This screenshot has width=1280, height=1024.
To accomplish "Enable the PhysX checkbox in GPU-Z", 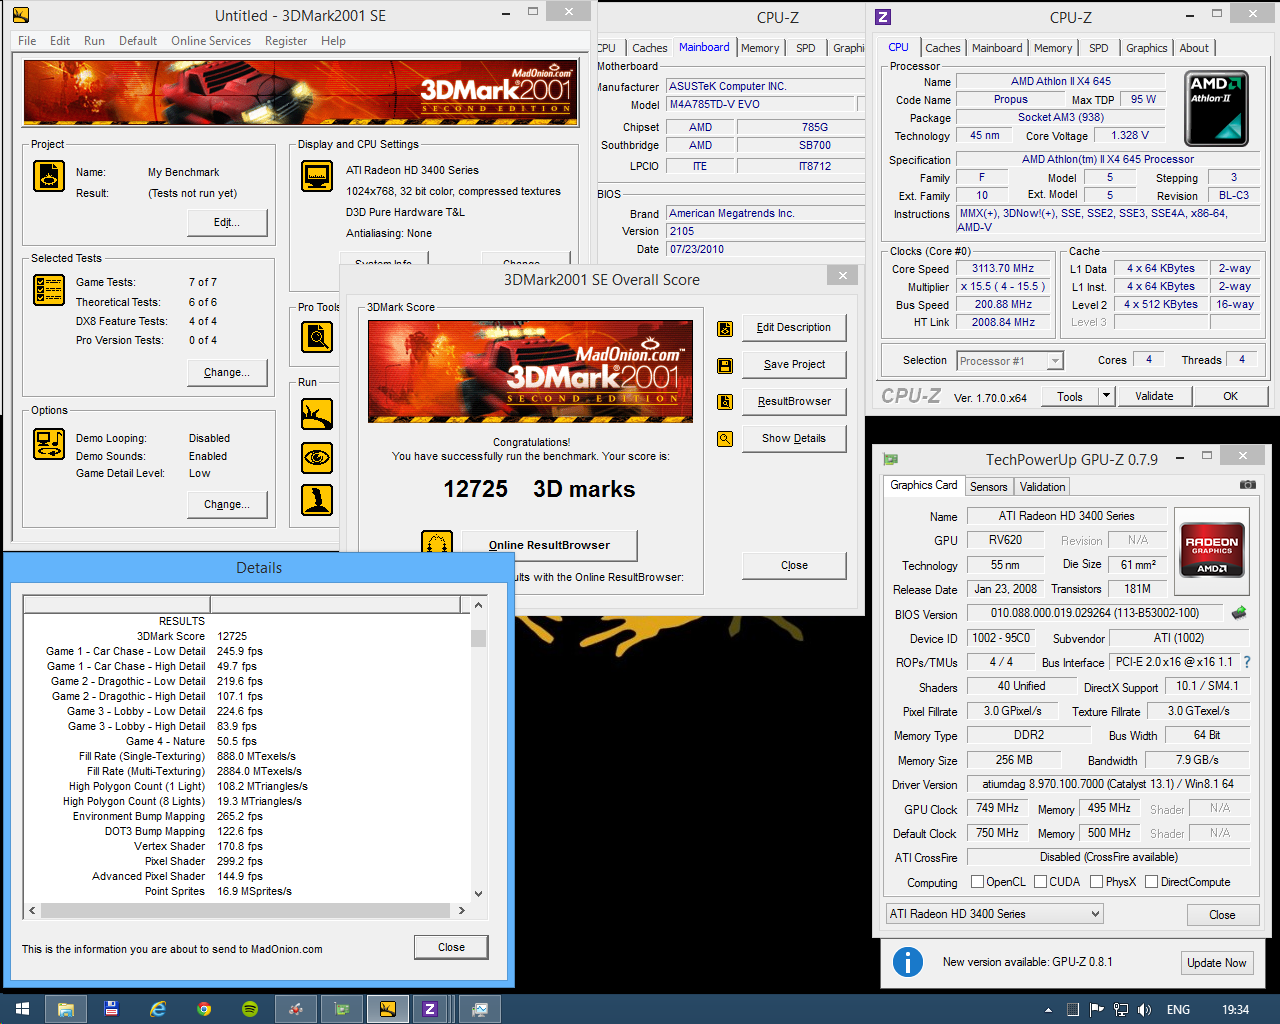I will tap(1096, 882).
